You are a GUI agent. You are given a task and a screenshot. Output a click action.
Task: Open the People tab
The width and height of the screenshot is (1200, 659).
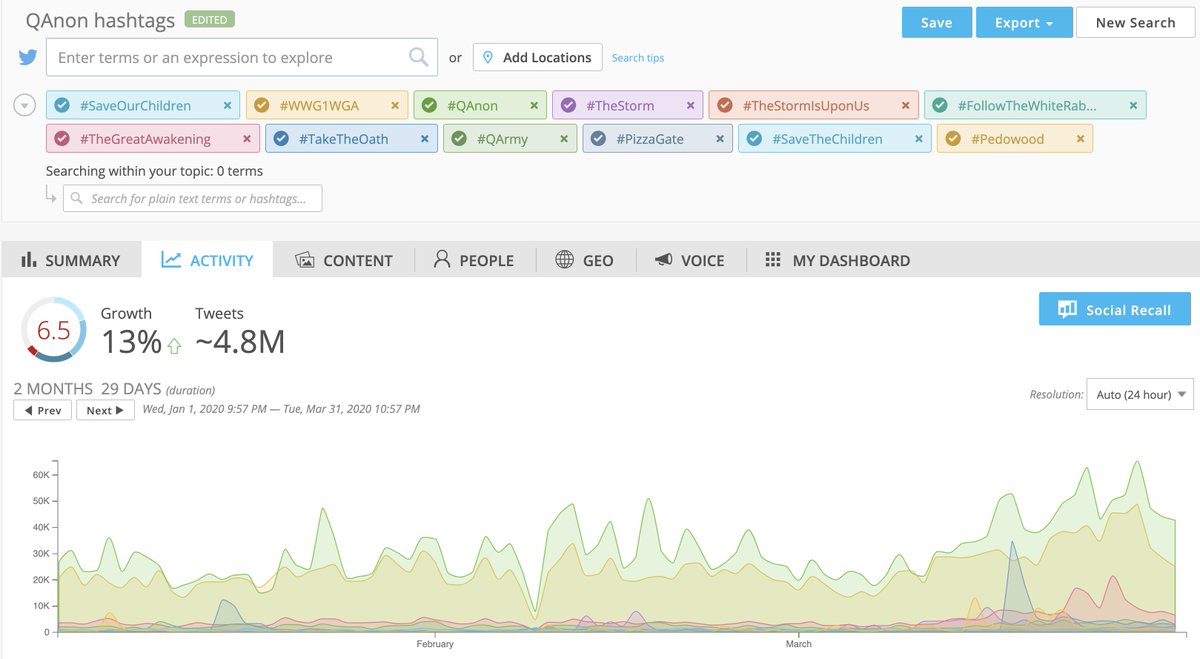point(474,260)
